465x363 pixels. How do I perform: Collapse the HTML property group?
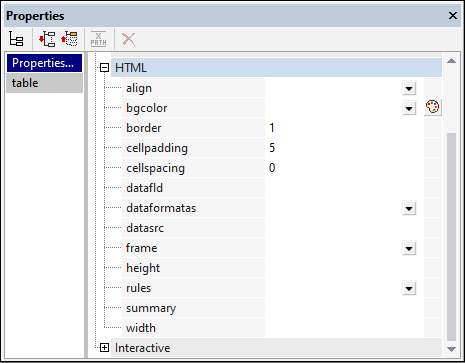click(x=104, y=68)
